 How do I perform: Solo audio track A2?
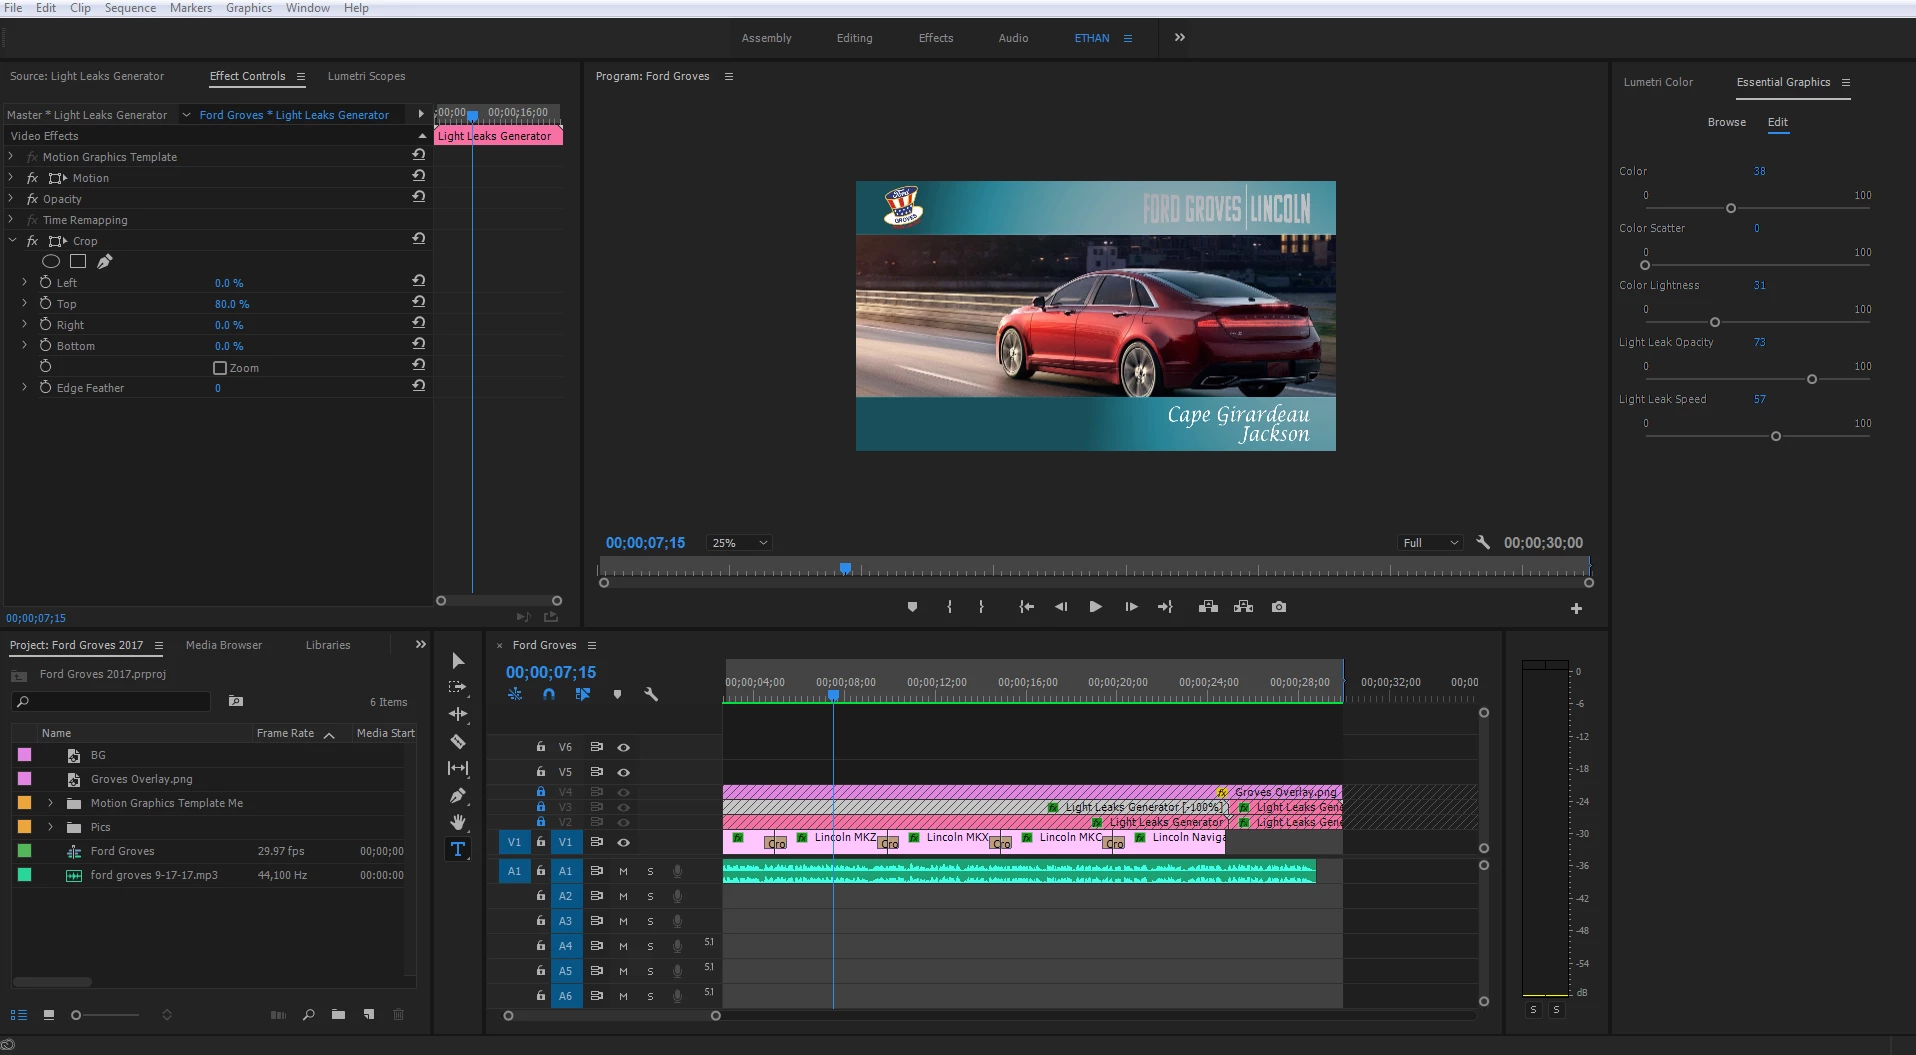click(650, 896)
